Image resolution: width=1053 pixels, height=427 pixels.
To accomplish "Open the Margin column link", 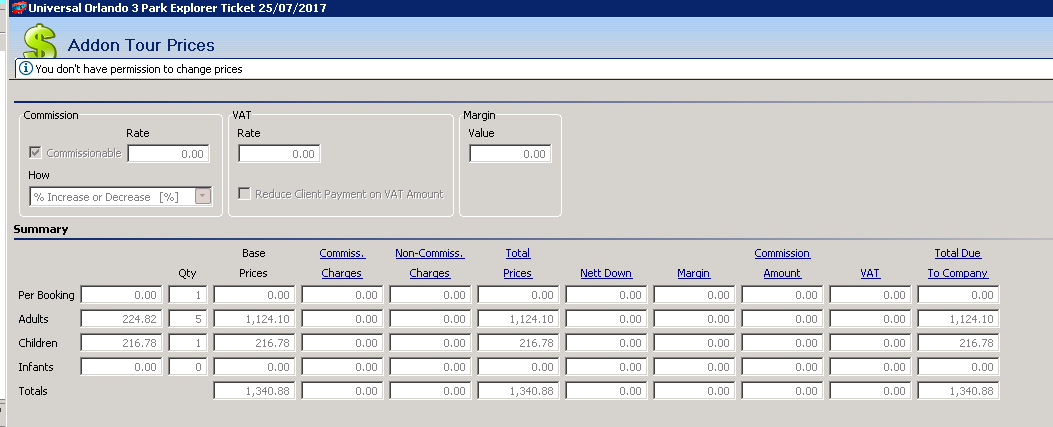I will pos(694,273).
